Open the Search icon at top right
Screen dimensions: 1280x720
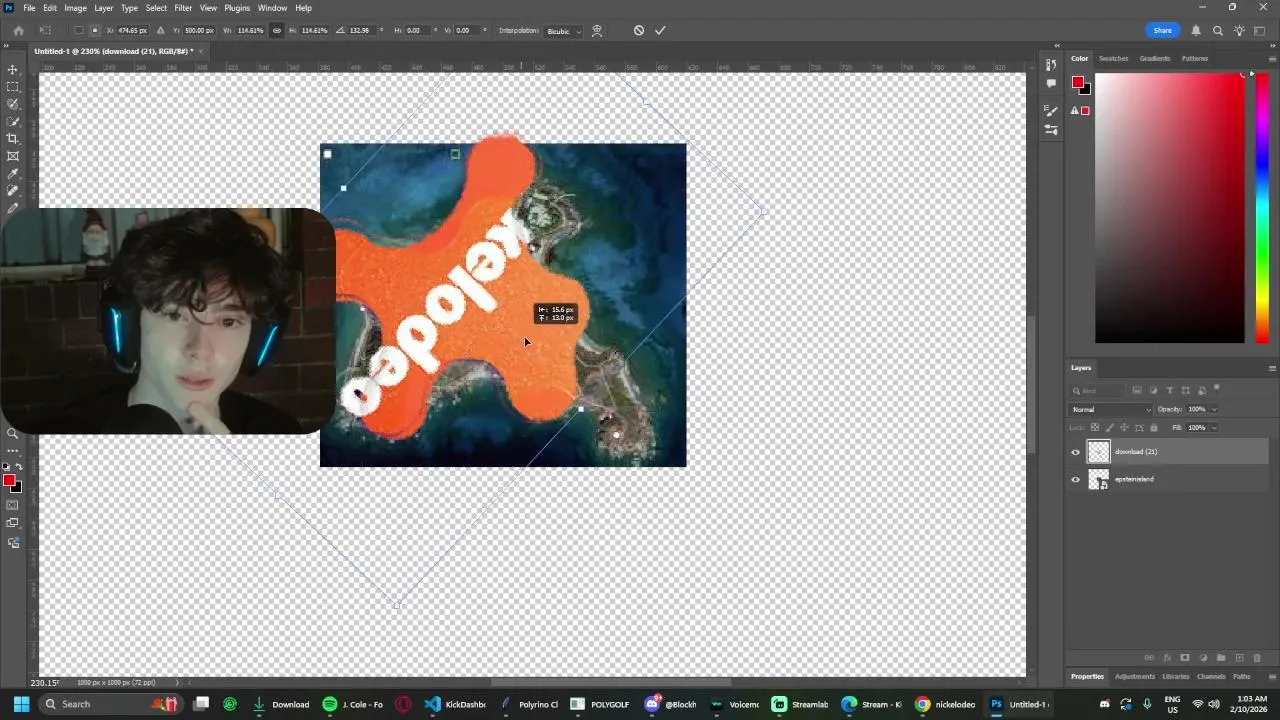[x=1218, y=30]
